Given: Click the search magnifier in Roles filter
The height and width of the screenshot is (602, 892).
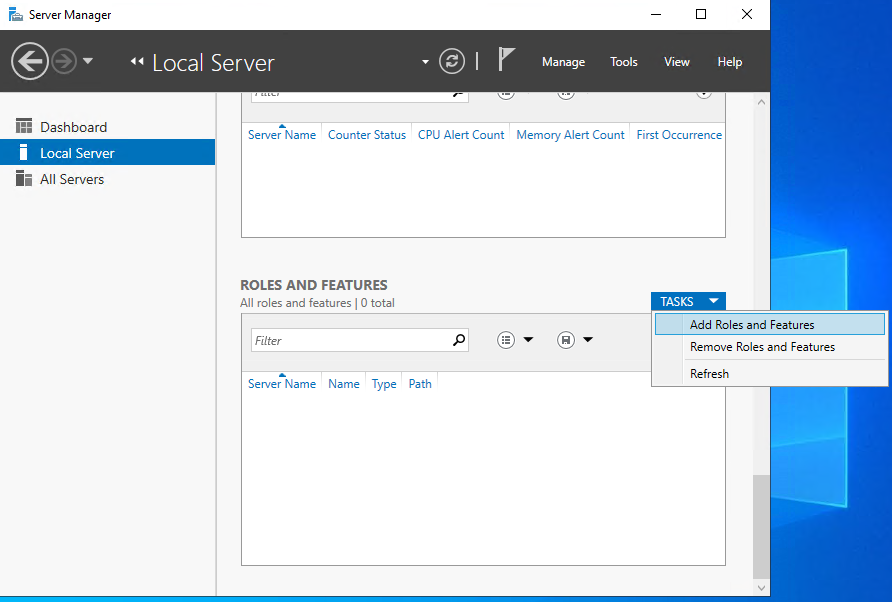Looking at the screenshot, I should click(459, 340).
